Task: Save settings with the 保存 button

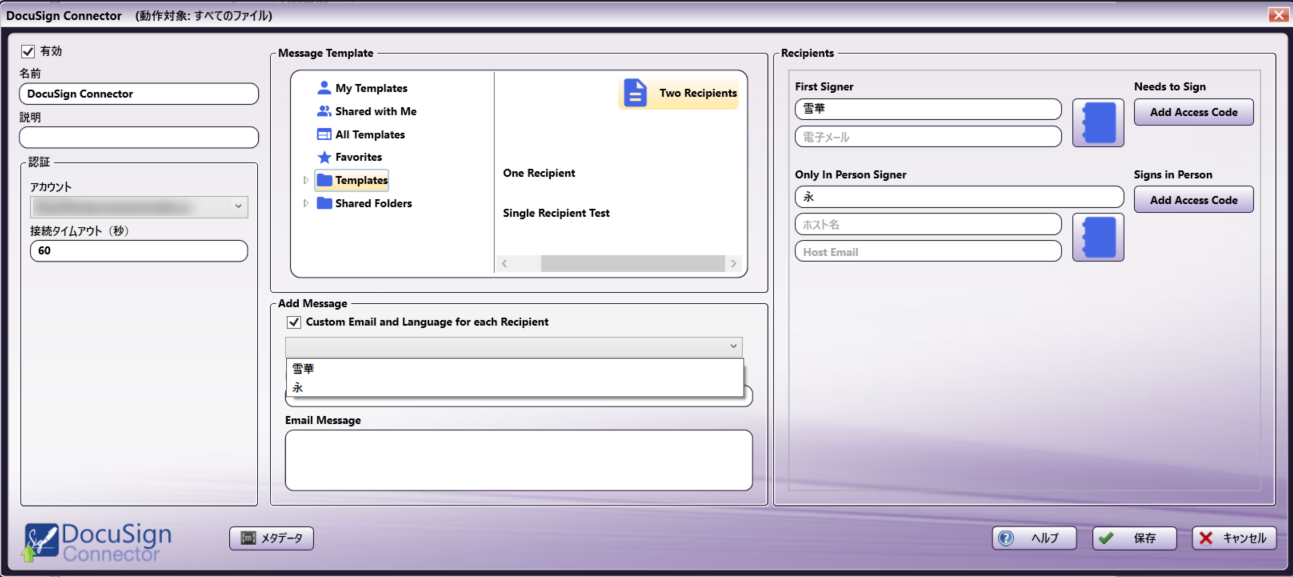Action: point(1134,538)
